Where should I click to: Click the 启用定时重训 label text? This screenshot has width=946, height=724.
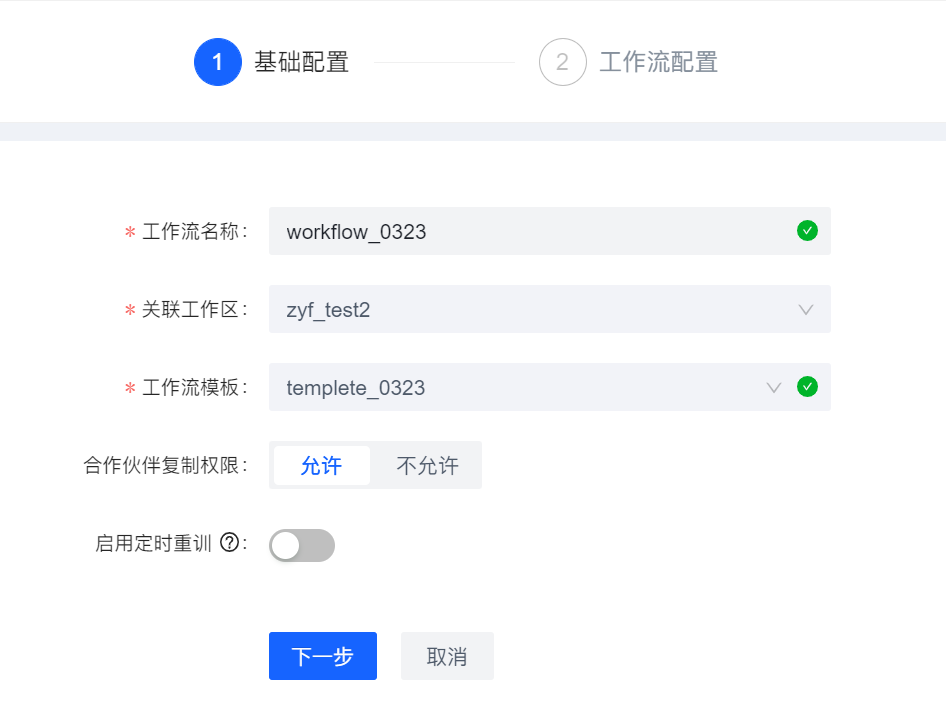coord(153,543)
